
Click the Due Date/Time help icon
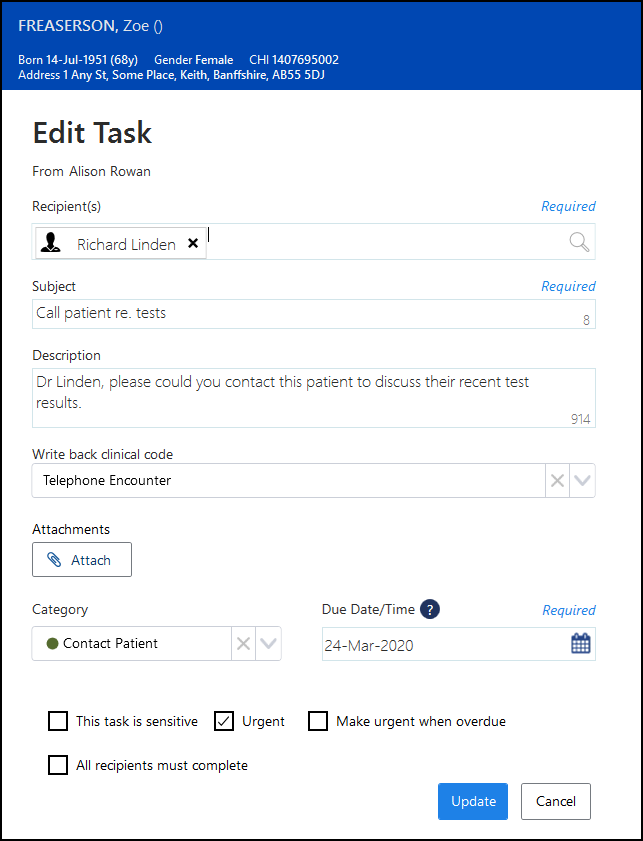430,609
